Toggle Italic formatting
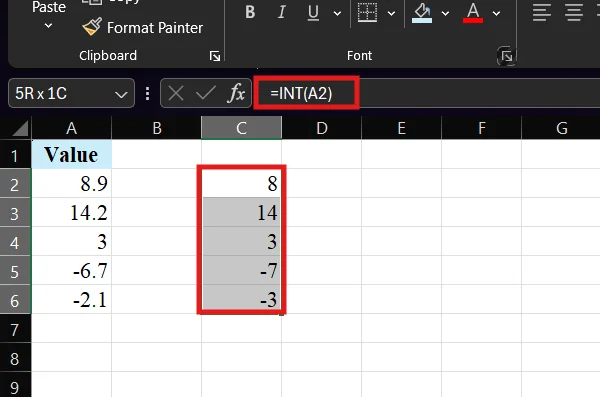Screen dimensions: 600x397 [282, 12]
